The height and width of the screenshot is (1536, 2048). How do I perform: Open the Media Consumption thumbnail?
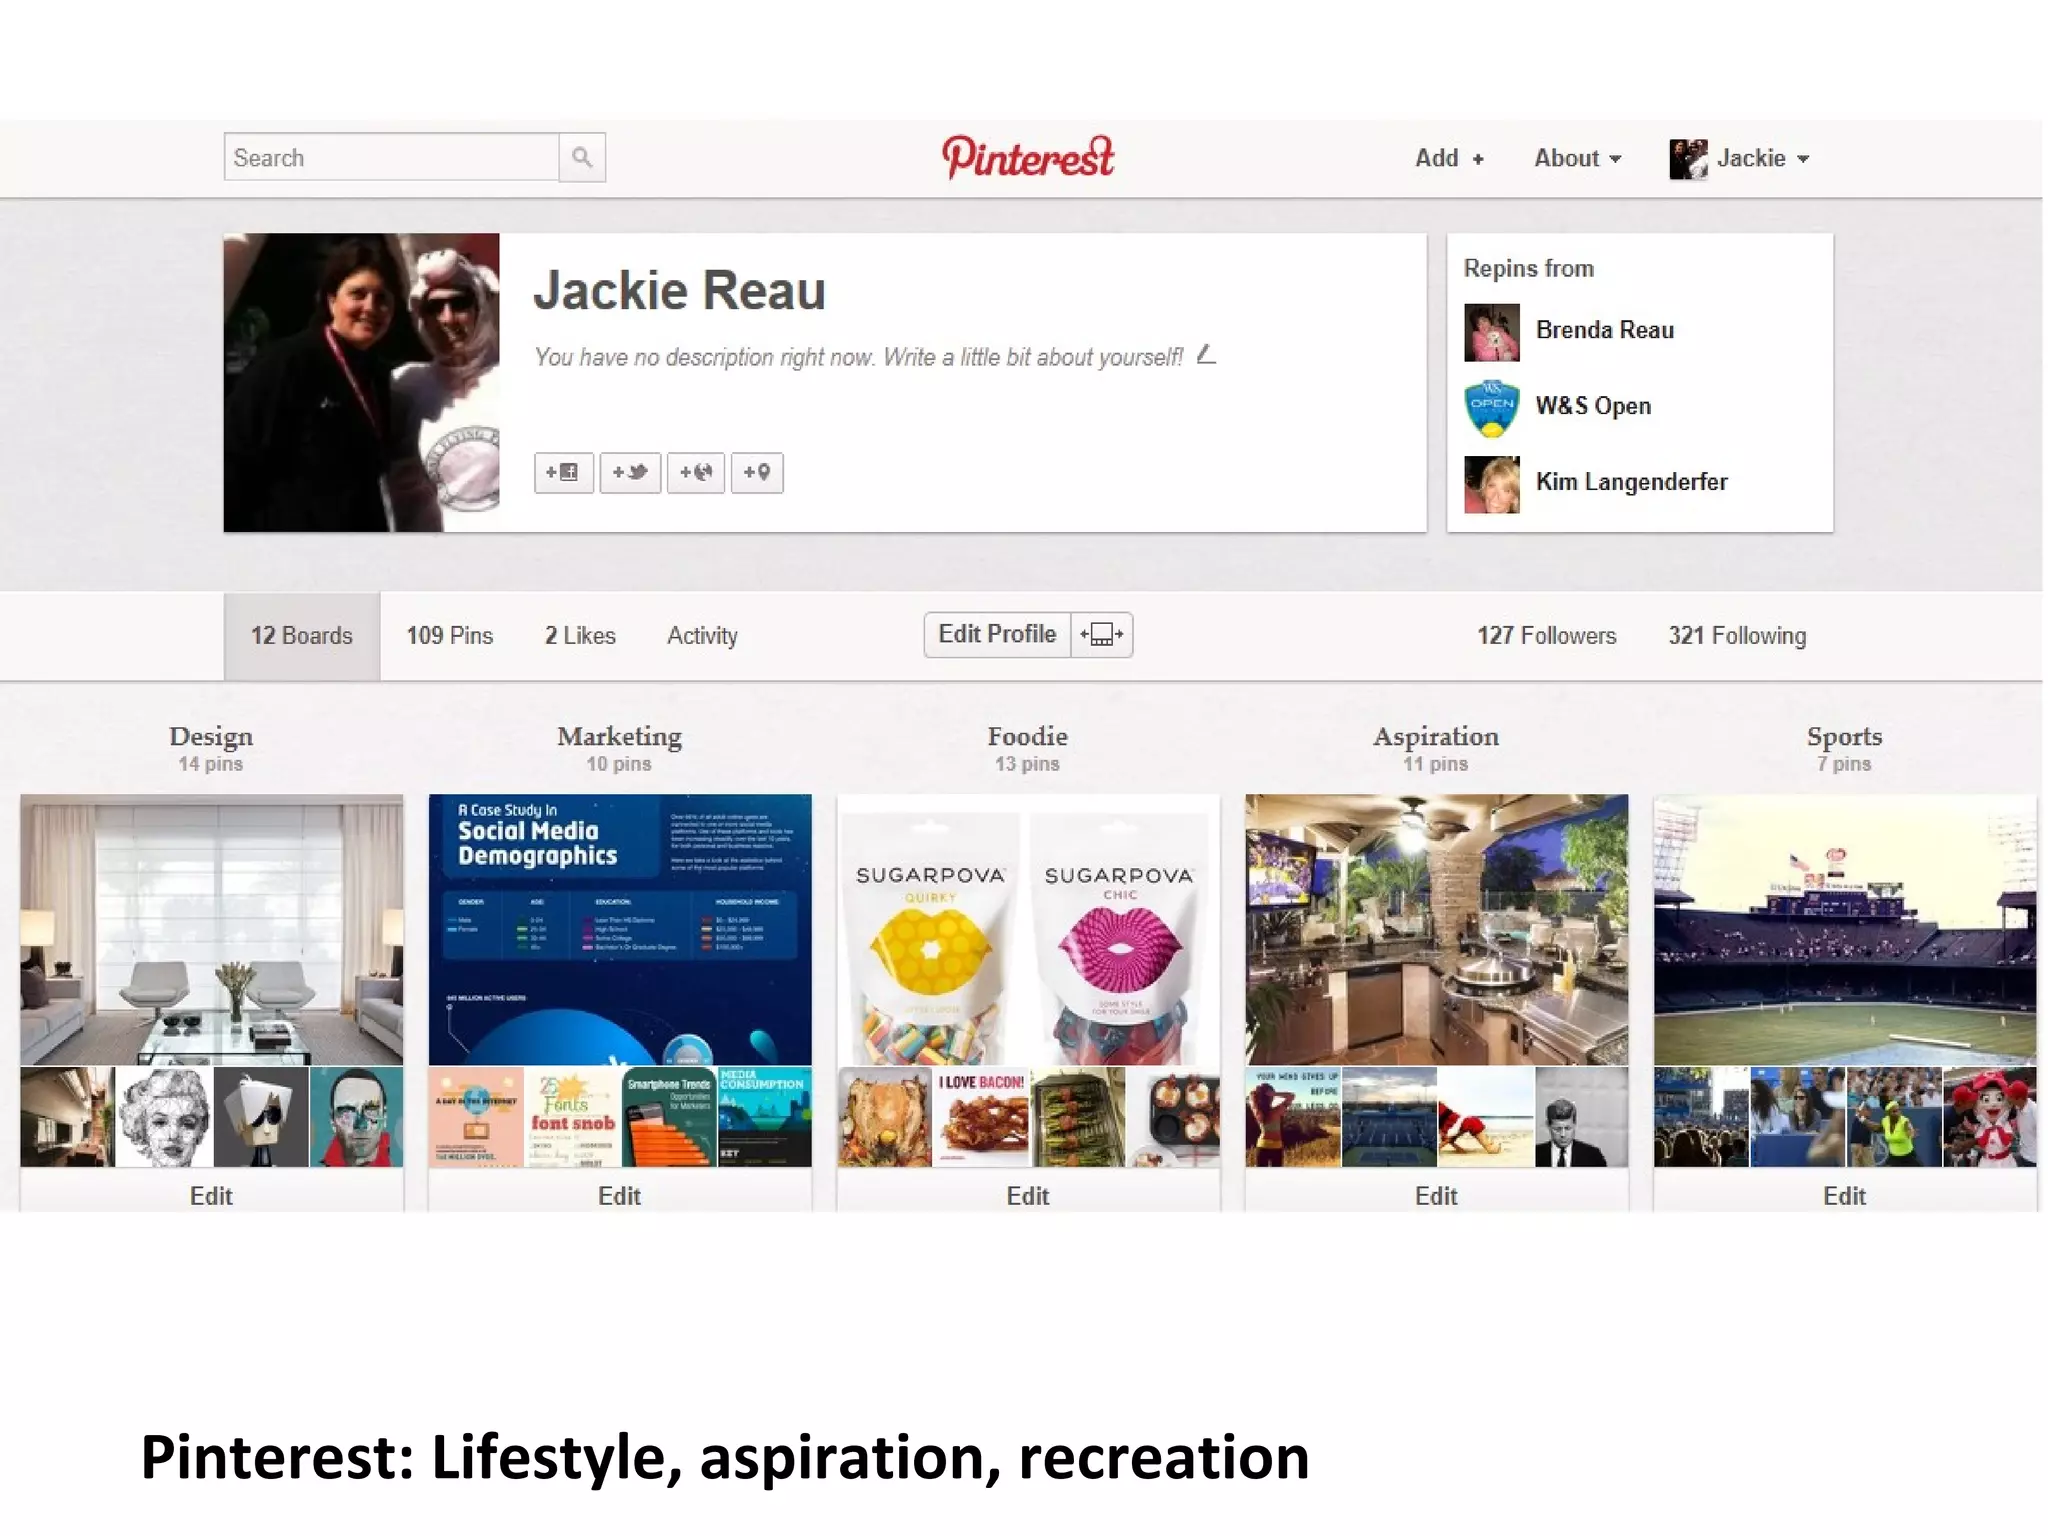point(765,1117)
